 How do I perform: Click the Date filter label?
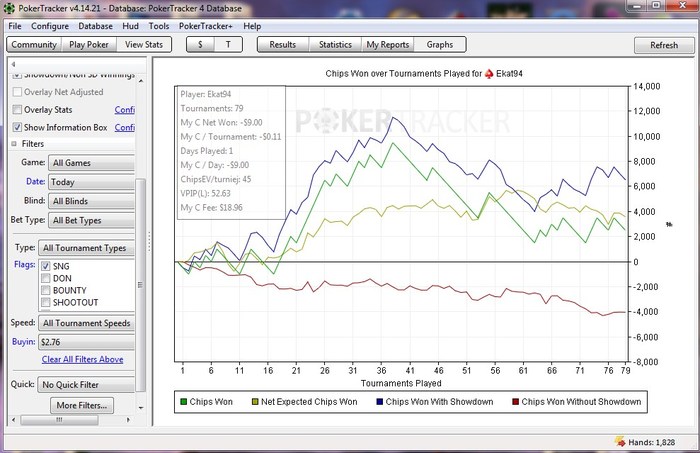pyautogui.click(x=36, y=181)
